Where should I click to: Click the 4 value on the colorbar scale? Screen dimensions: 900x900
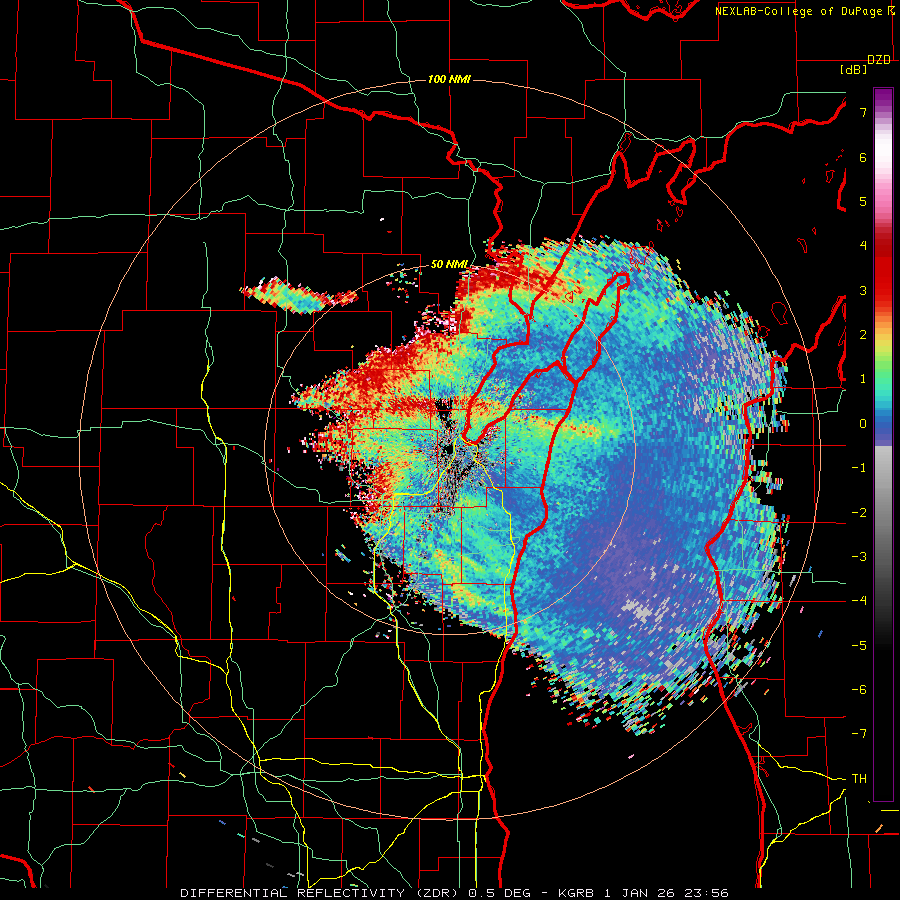[863, 246]
